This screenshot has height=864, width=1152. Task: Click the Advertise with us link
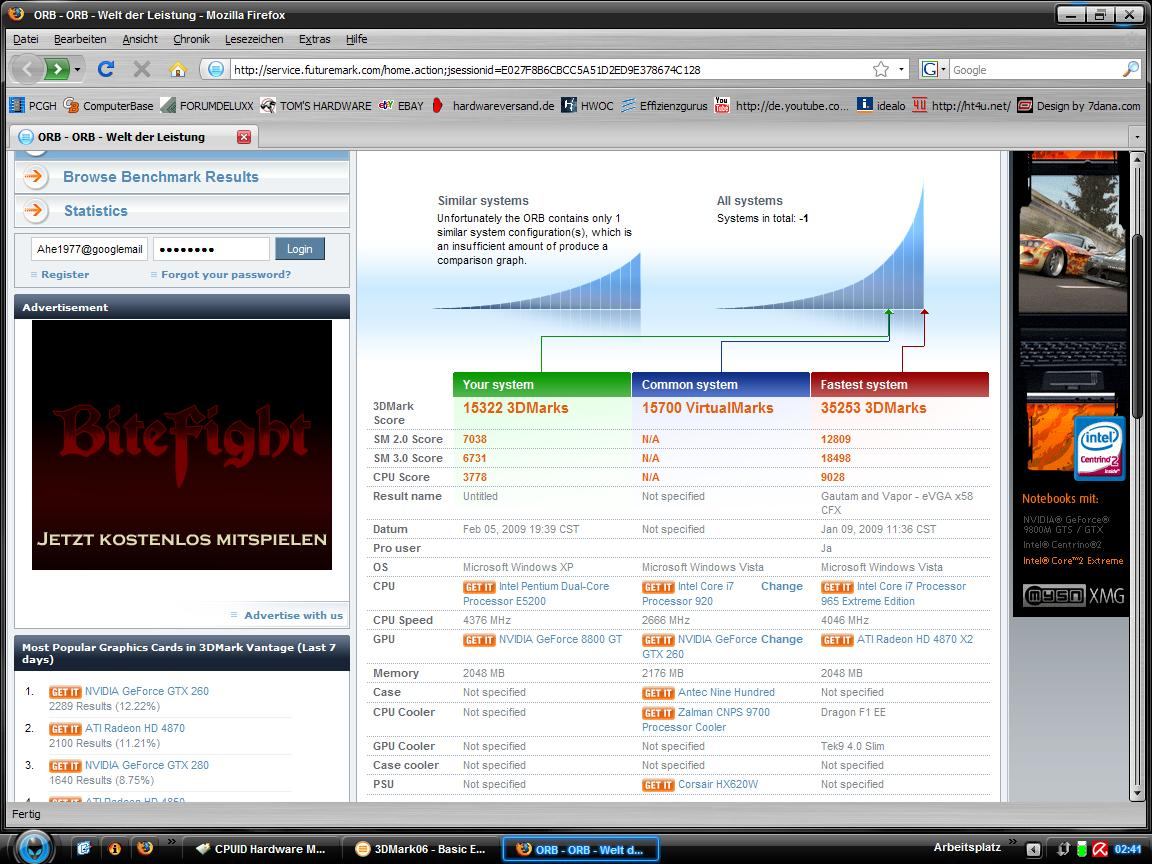point(293,615)
